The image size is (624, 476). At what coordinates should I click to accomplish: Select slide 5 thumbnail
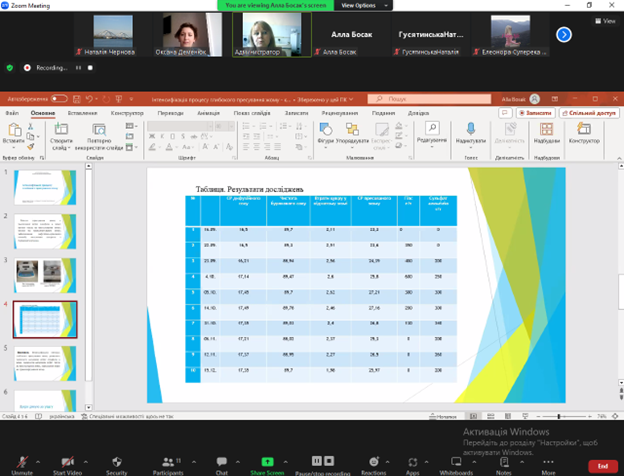click(45, 363)
